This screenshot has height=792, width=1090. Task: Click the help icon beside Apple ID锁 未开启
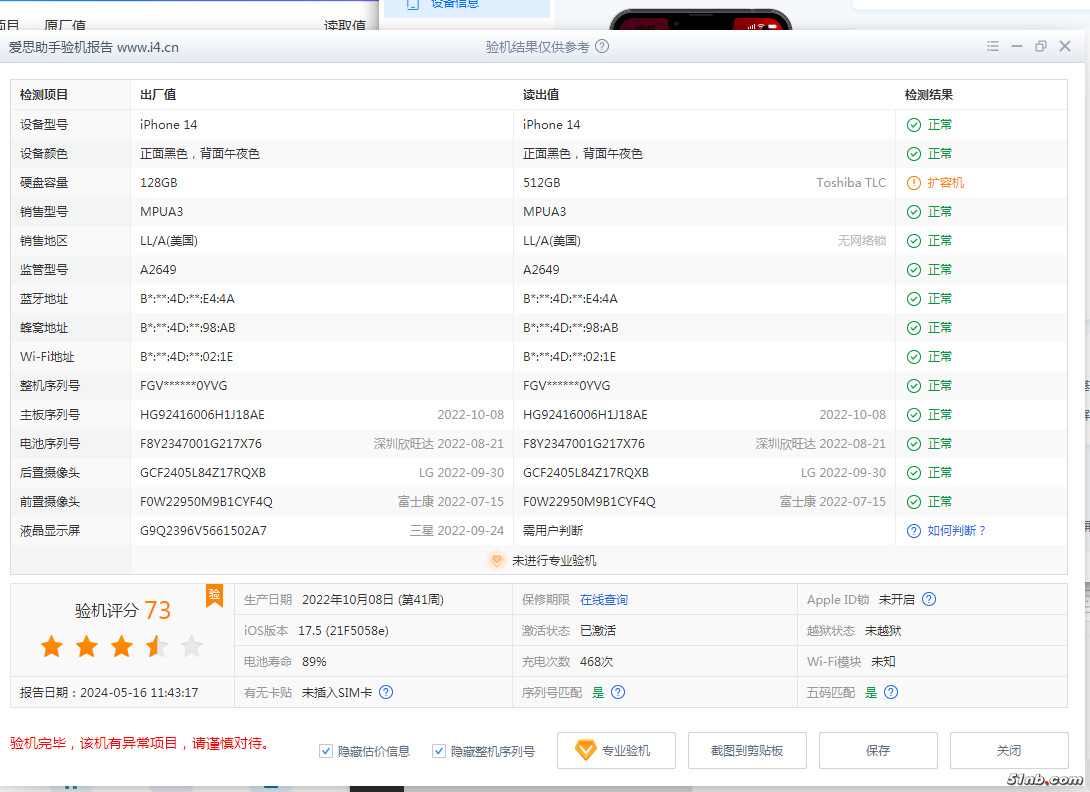pos(929,600)
